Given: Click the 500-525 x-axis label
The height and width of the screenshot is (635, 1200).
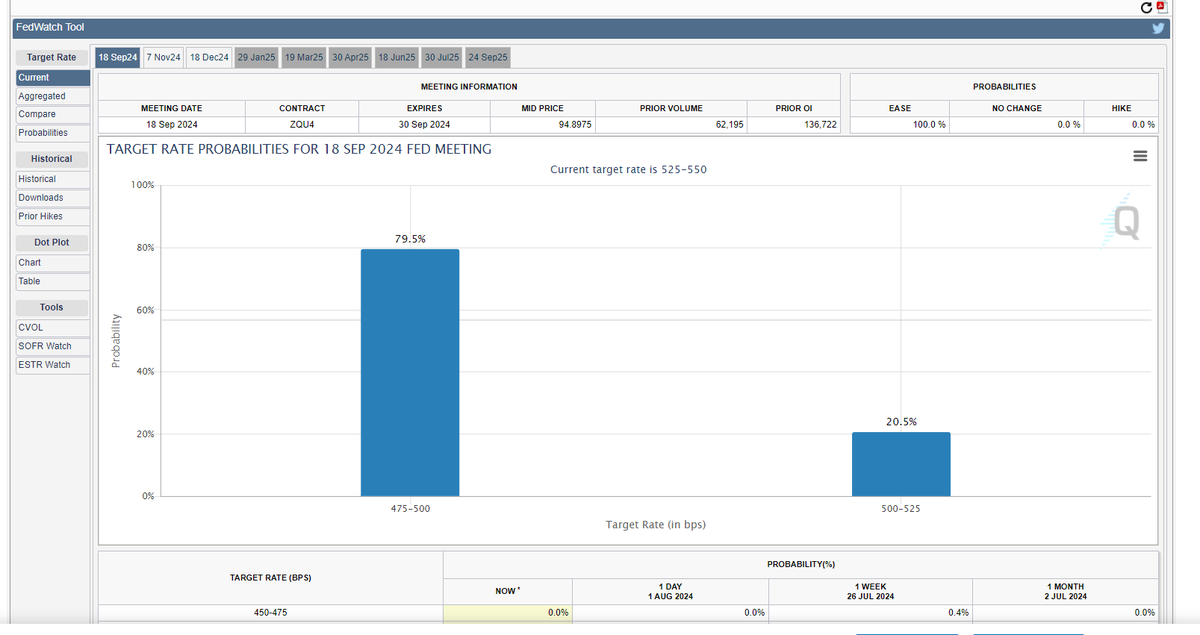Looking at the screenshot, I should 901,508.
